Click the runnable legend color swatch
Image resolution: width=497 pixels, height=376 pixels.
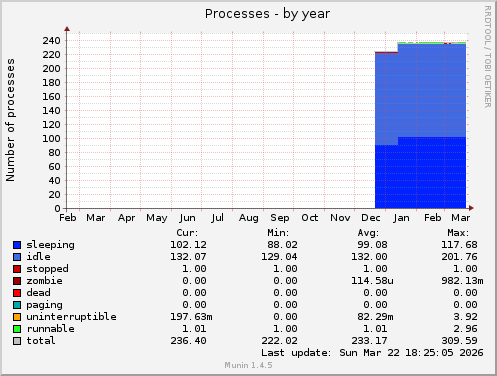click(x=17, y=329)
